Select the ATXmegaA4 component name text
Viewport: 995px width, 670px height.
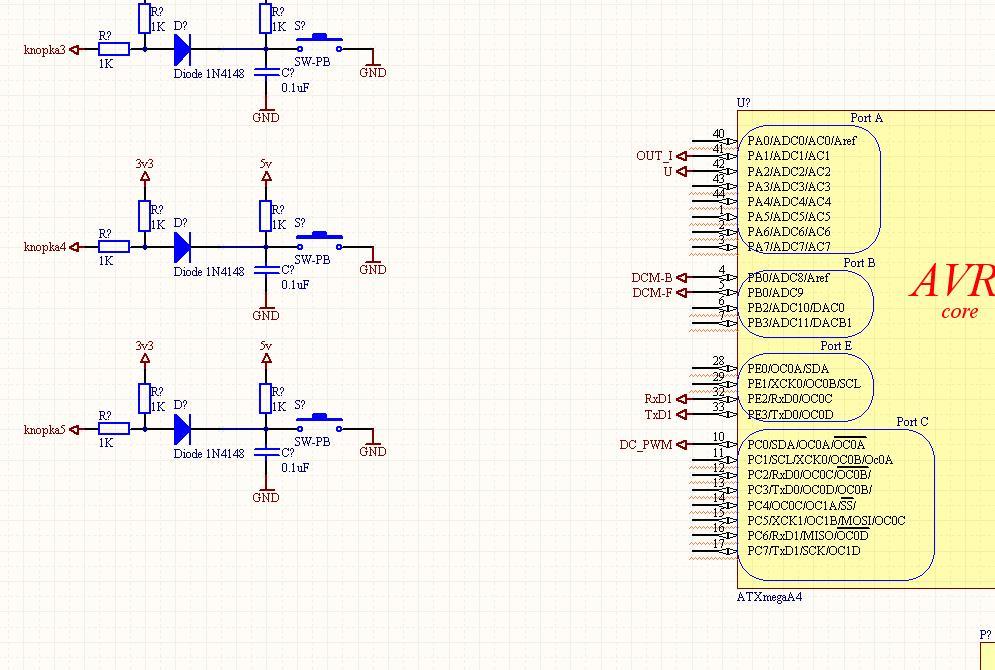coord(769,597)
